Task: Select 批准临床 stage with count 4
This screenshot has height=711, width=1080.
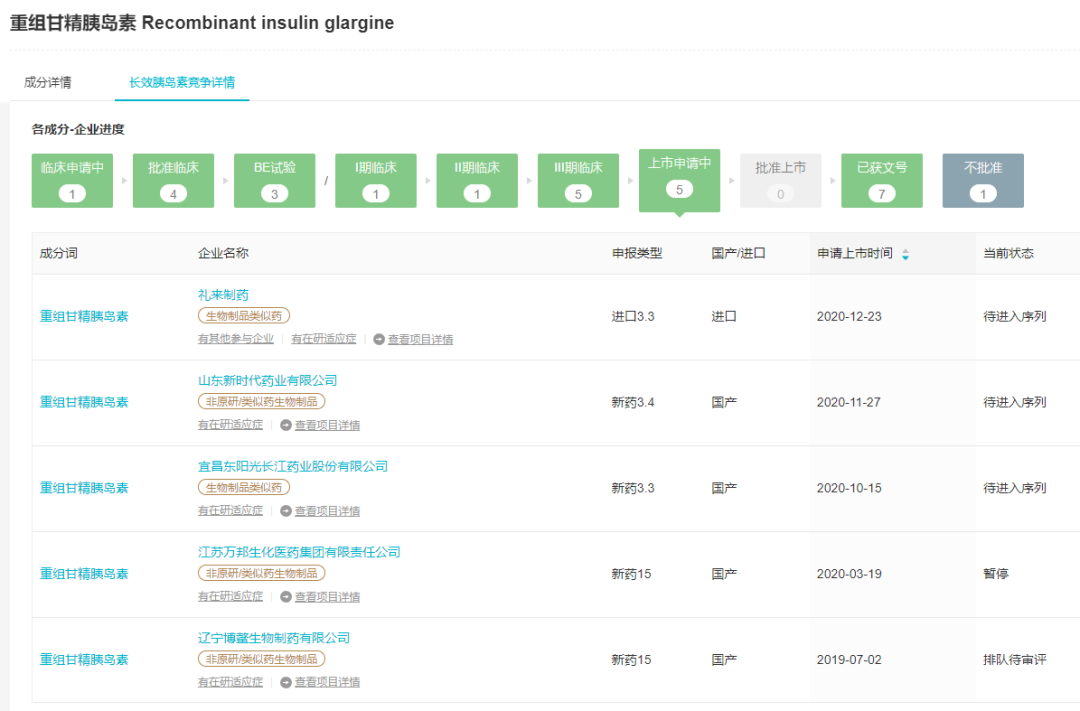Action: coord(173,180)
